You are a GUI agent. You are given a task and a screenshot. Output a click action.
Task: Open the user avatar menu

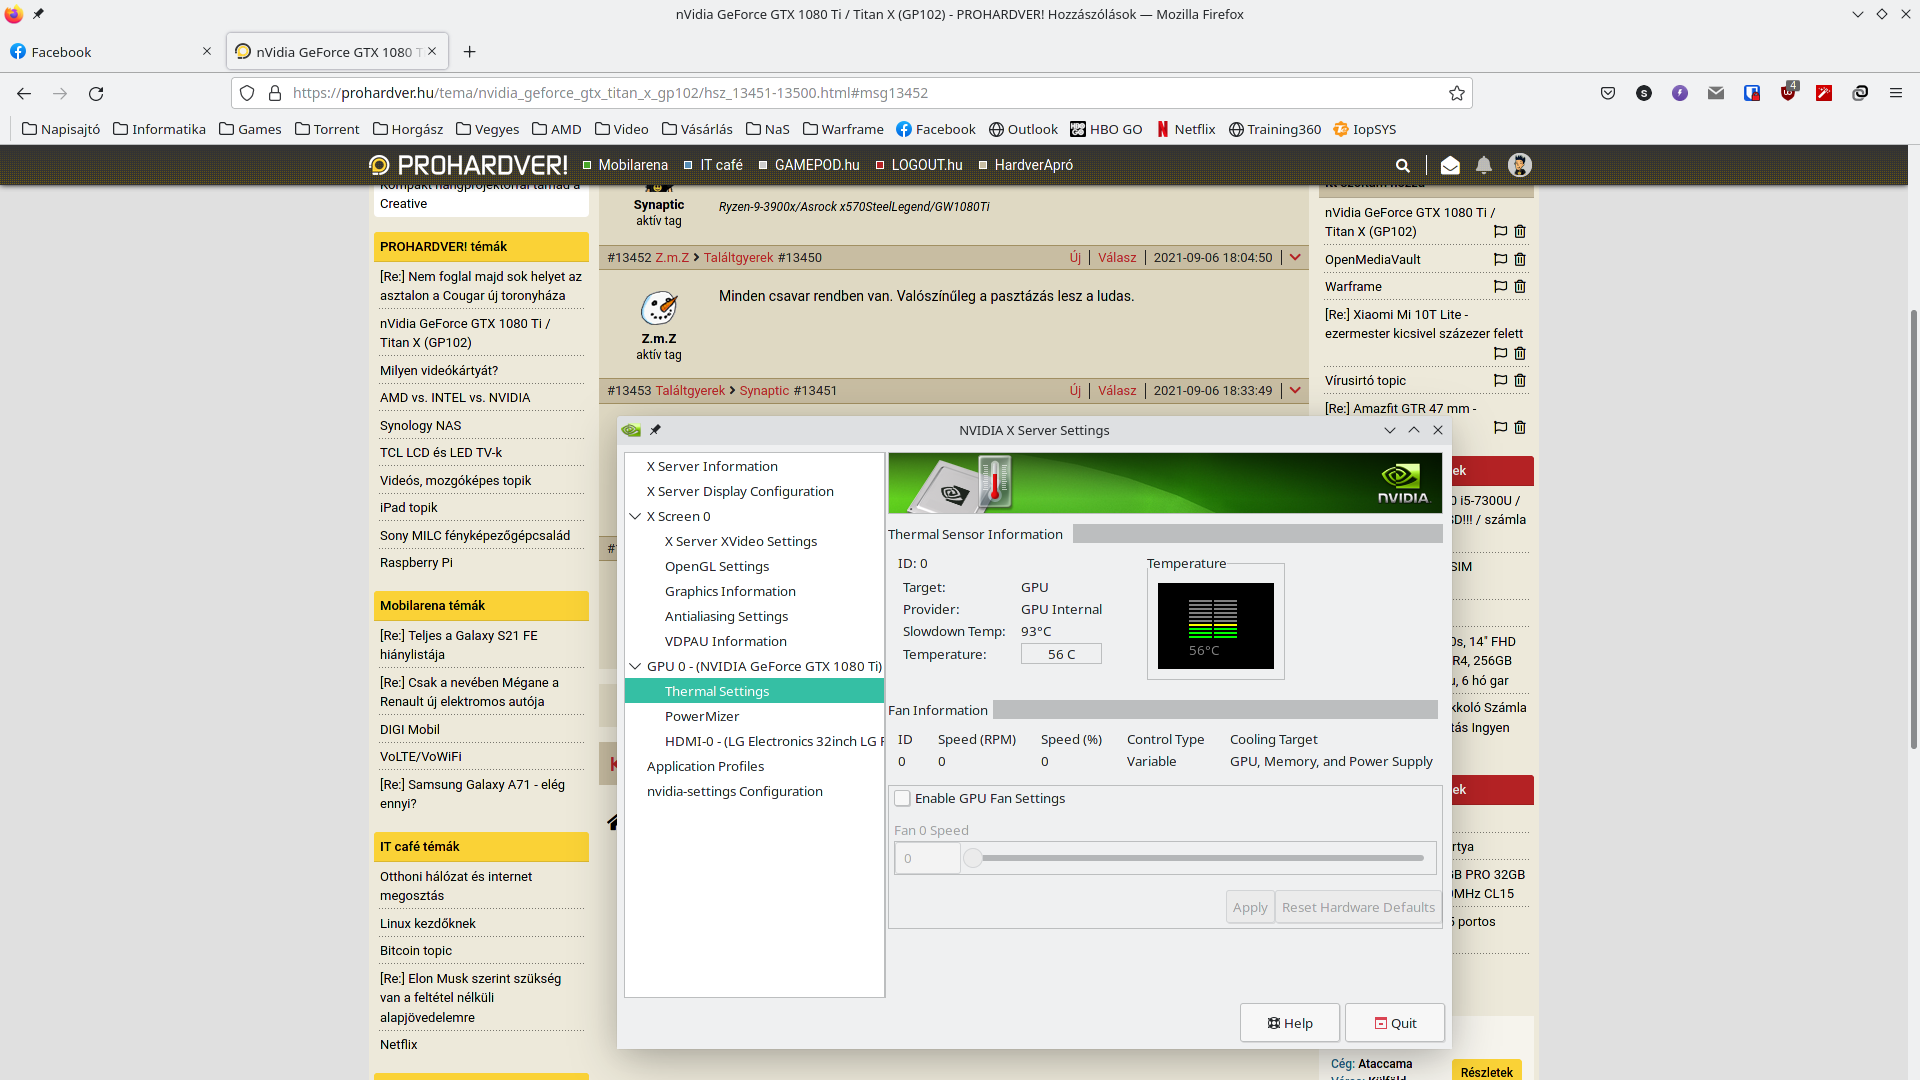coord(1520,165)
